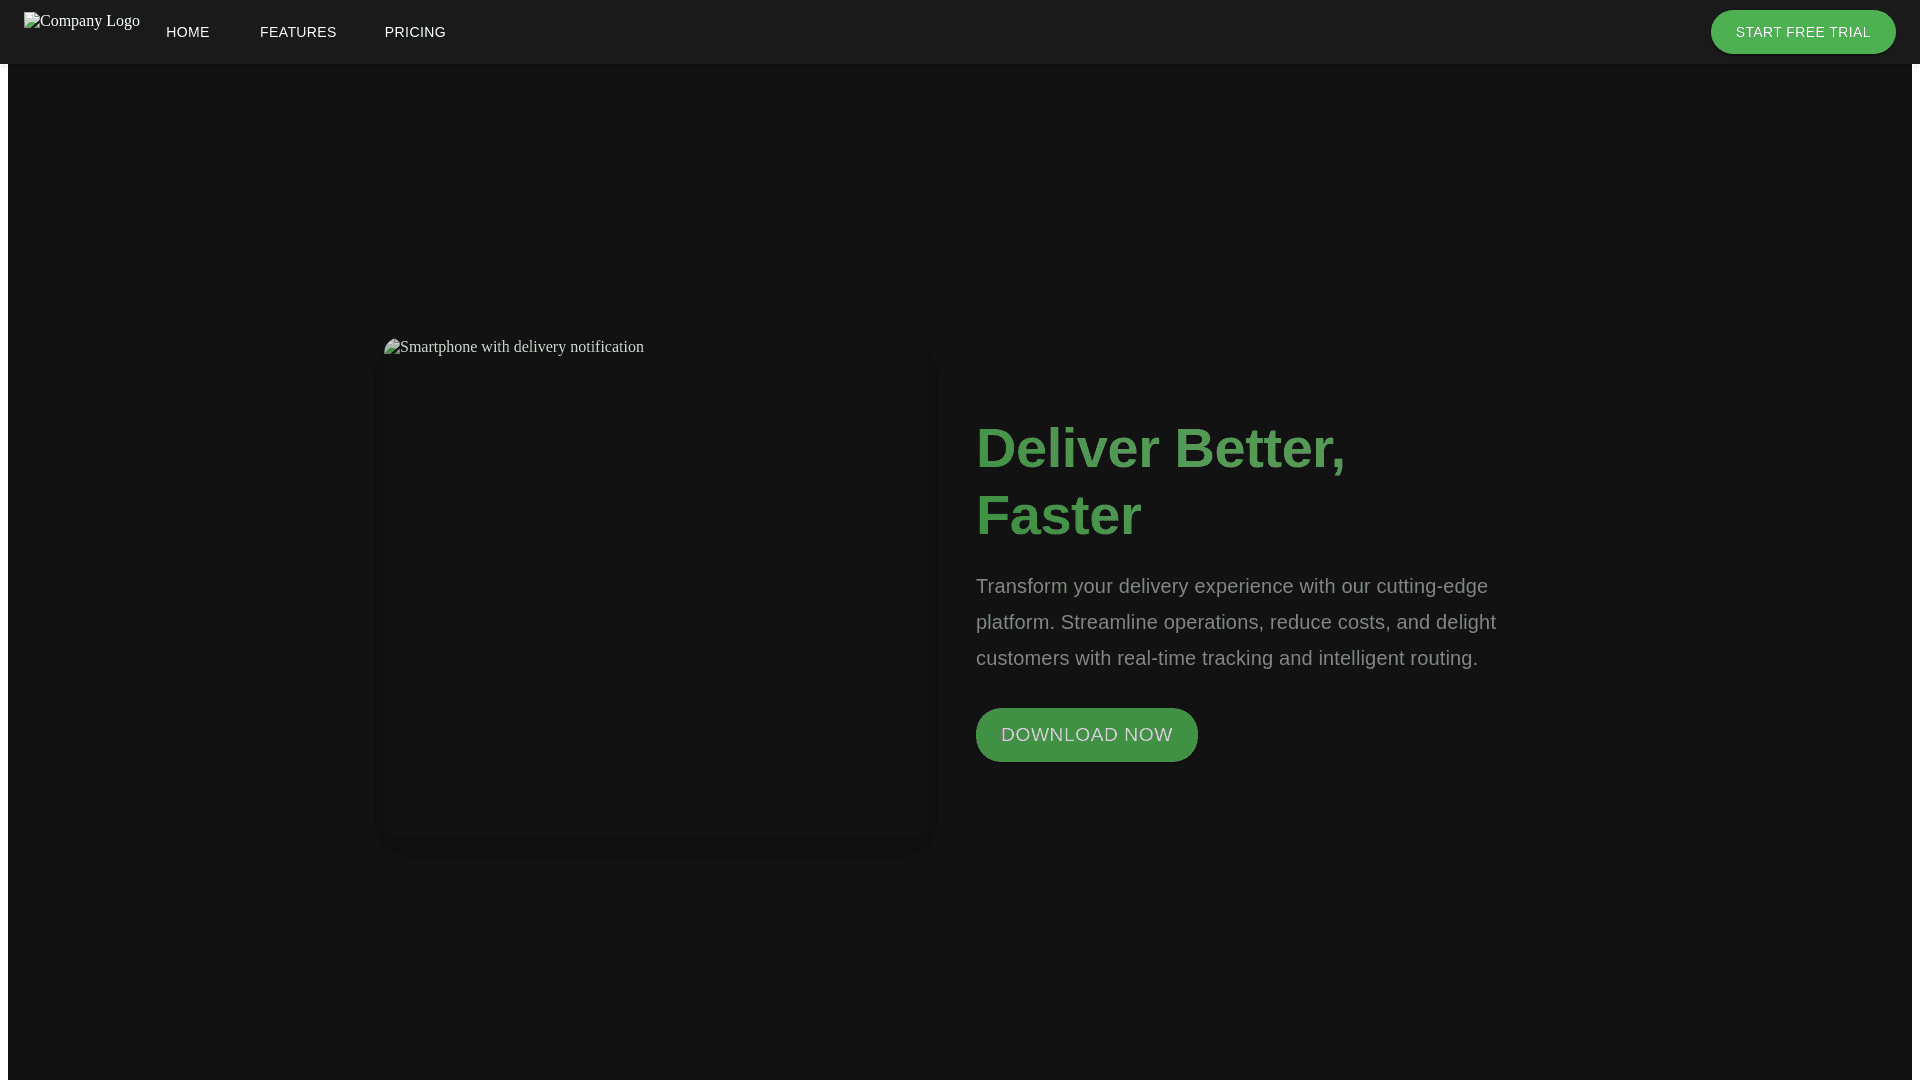Click the broken smartphone image icon

point(392,347)
